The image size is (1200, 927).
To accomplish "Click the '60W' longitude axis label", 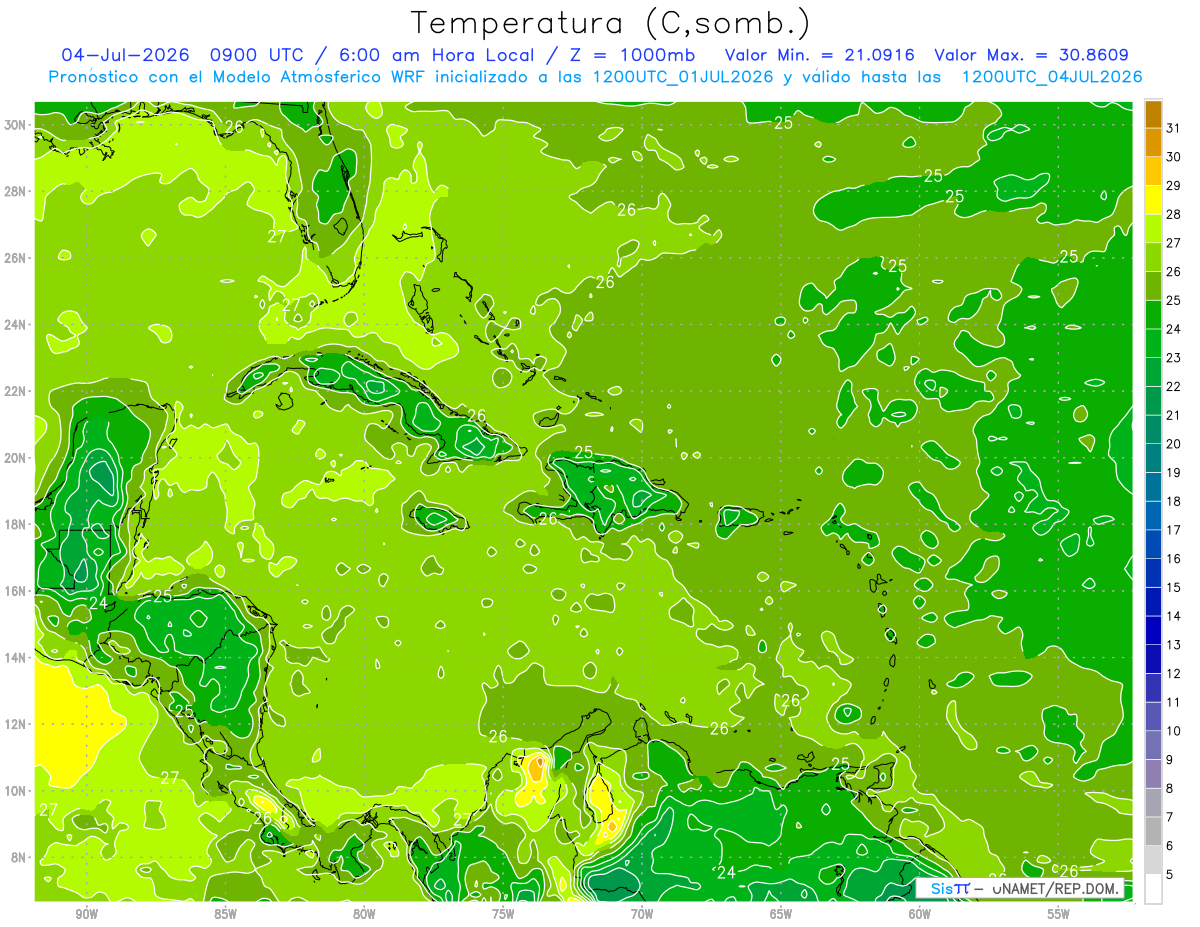I will pyautogui.click(x=920, y=914).
